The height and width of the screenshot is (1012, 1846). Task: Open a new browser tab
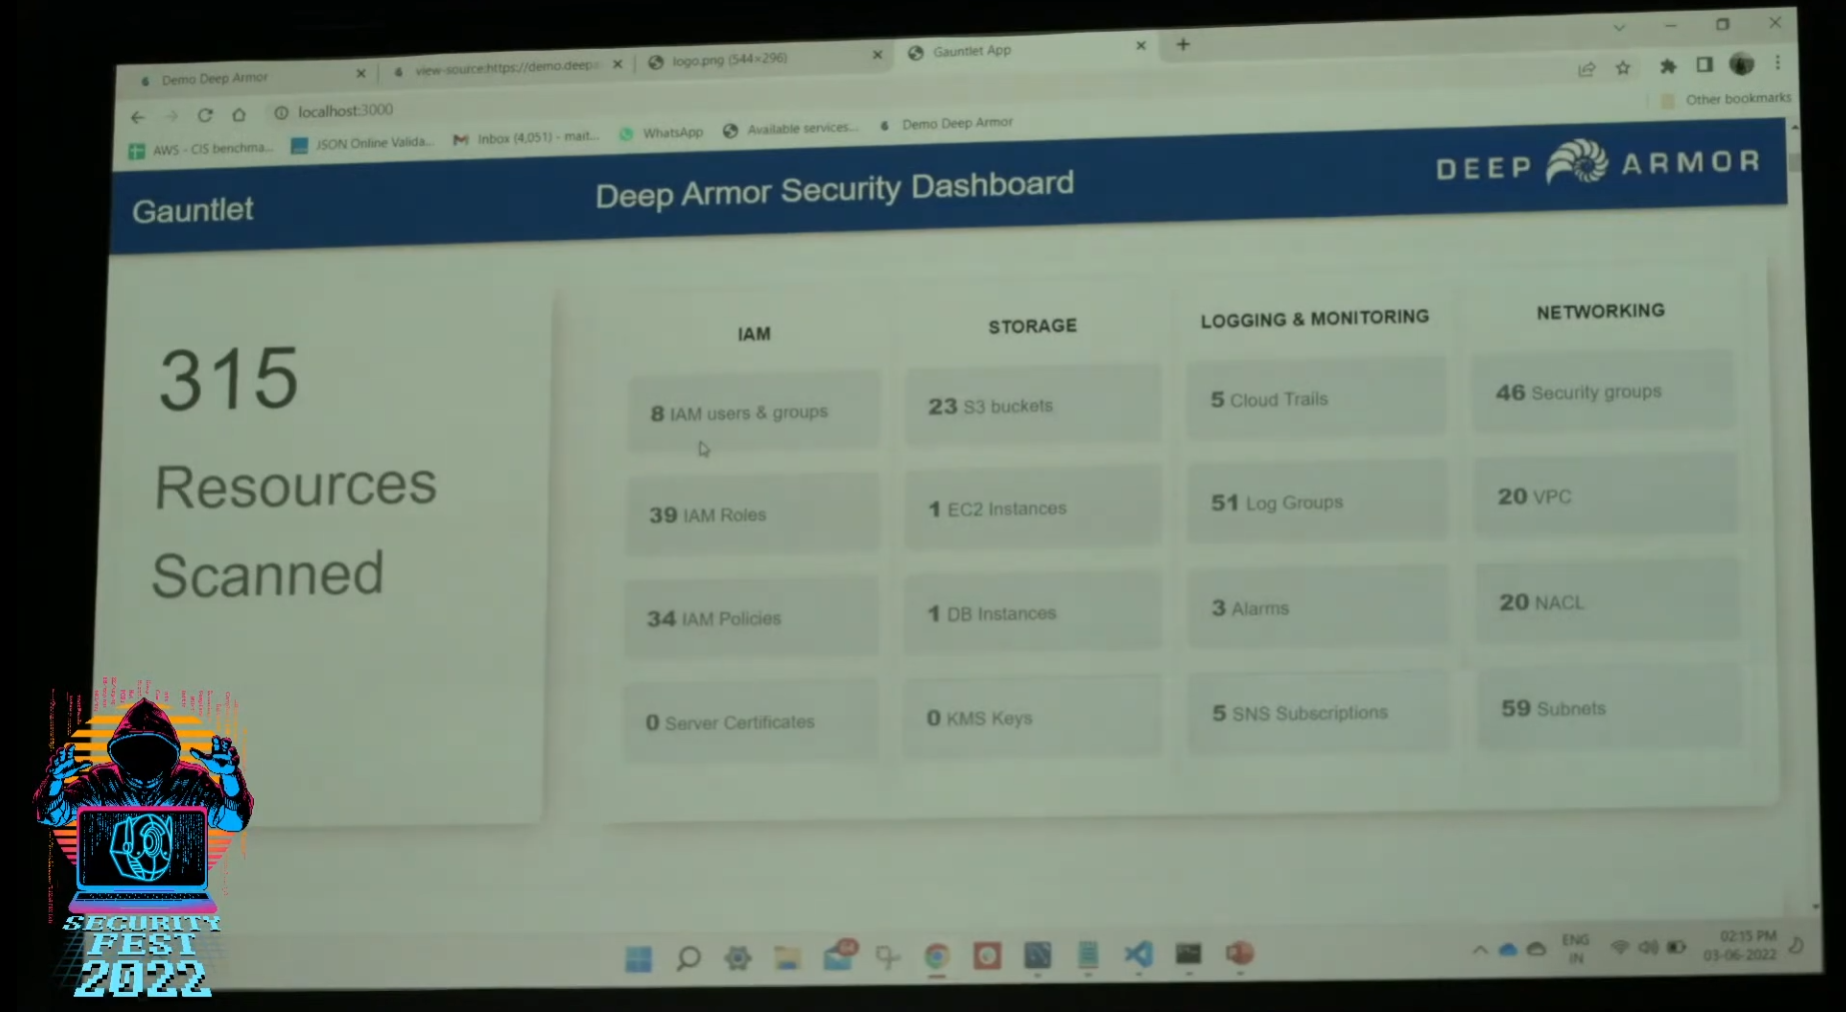tap(1183, 44)
